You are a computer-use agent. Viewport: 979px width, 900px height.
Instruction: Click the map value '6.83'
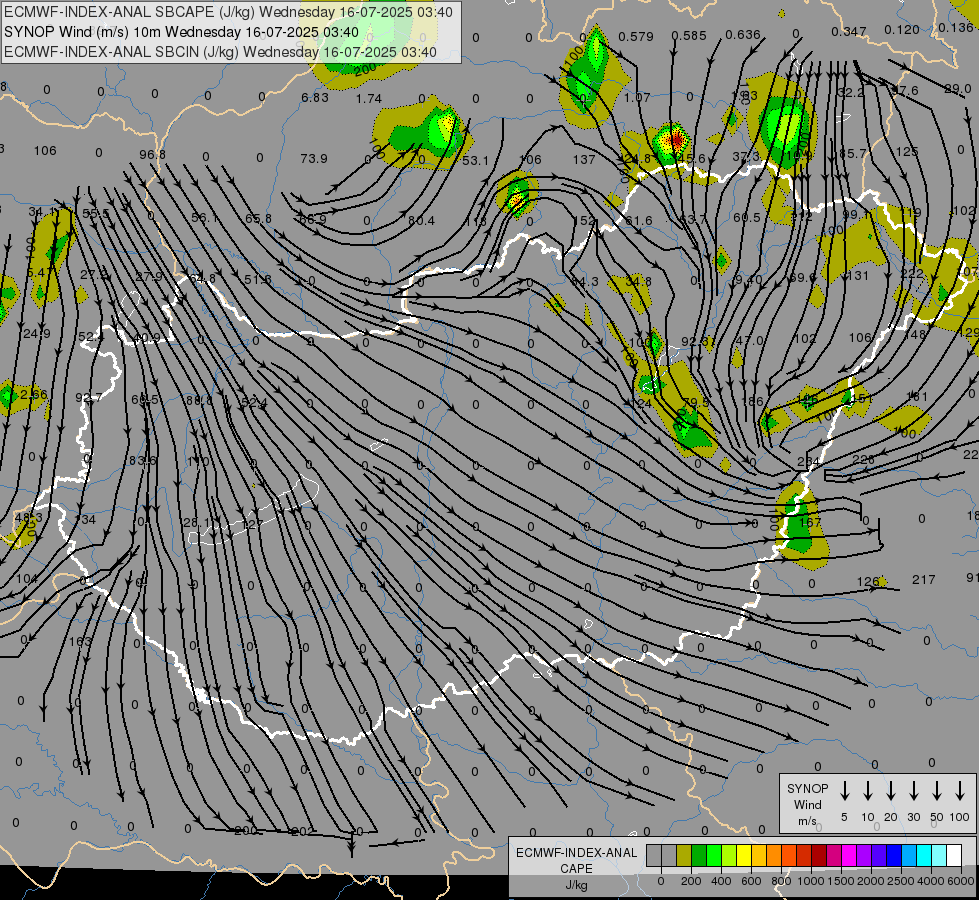[315, 97]
